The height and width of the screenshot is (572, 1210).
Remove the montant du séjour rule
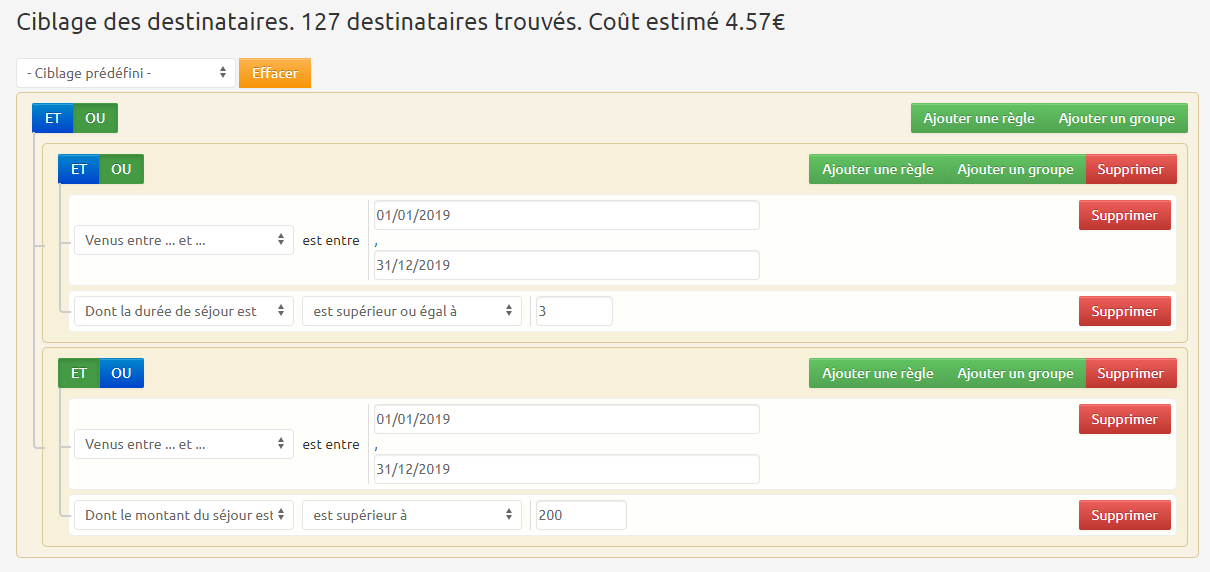1124,515
